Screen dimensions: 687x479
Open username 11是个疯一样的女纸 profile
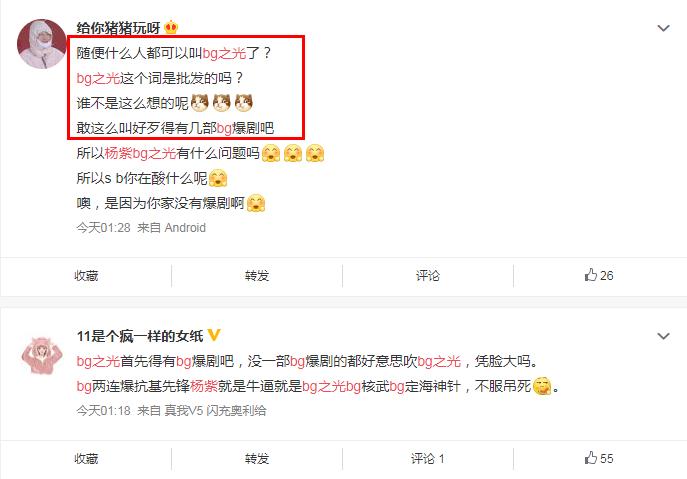[x=140, y=336]
